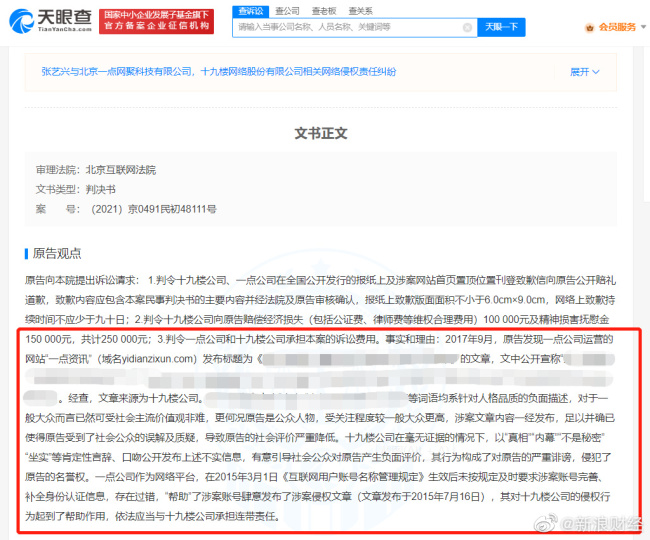Switch to the 查关系 search tab
Screen dimensions: 650x540
click(x=360, y=11)
